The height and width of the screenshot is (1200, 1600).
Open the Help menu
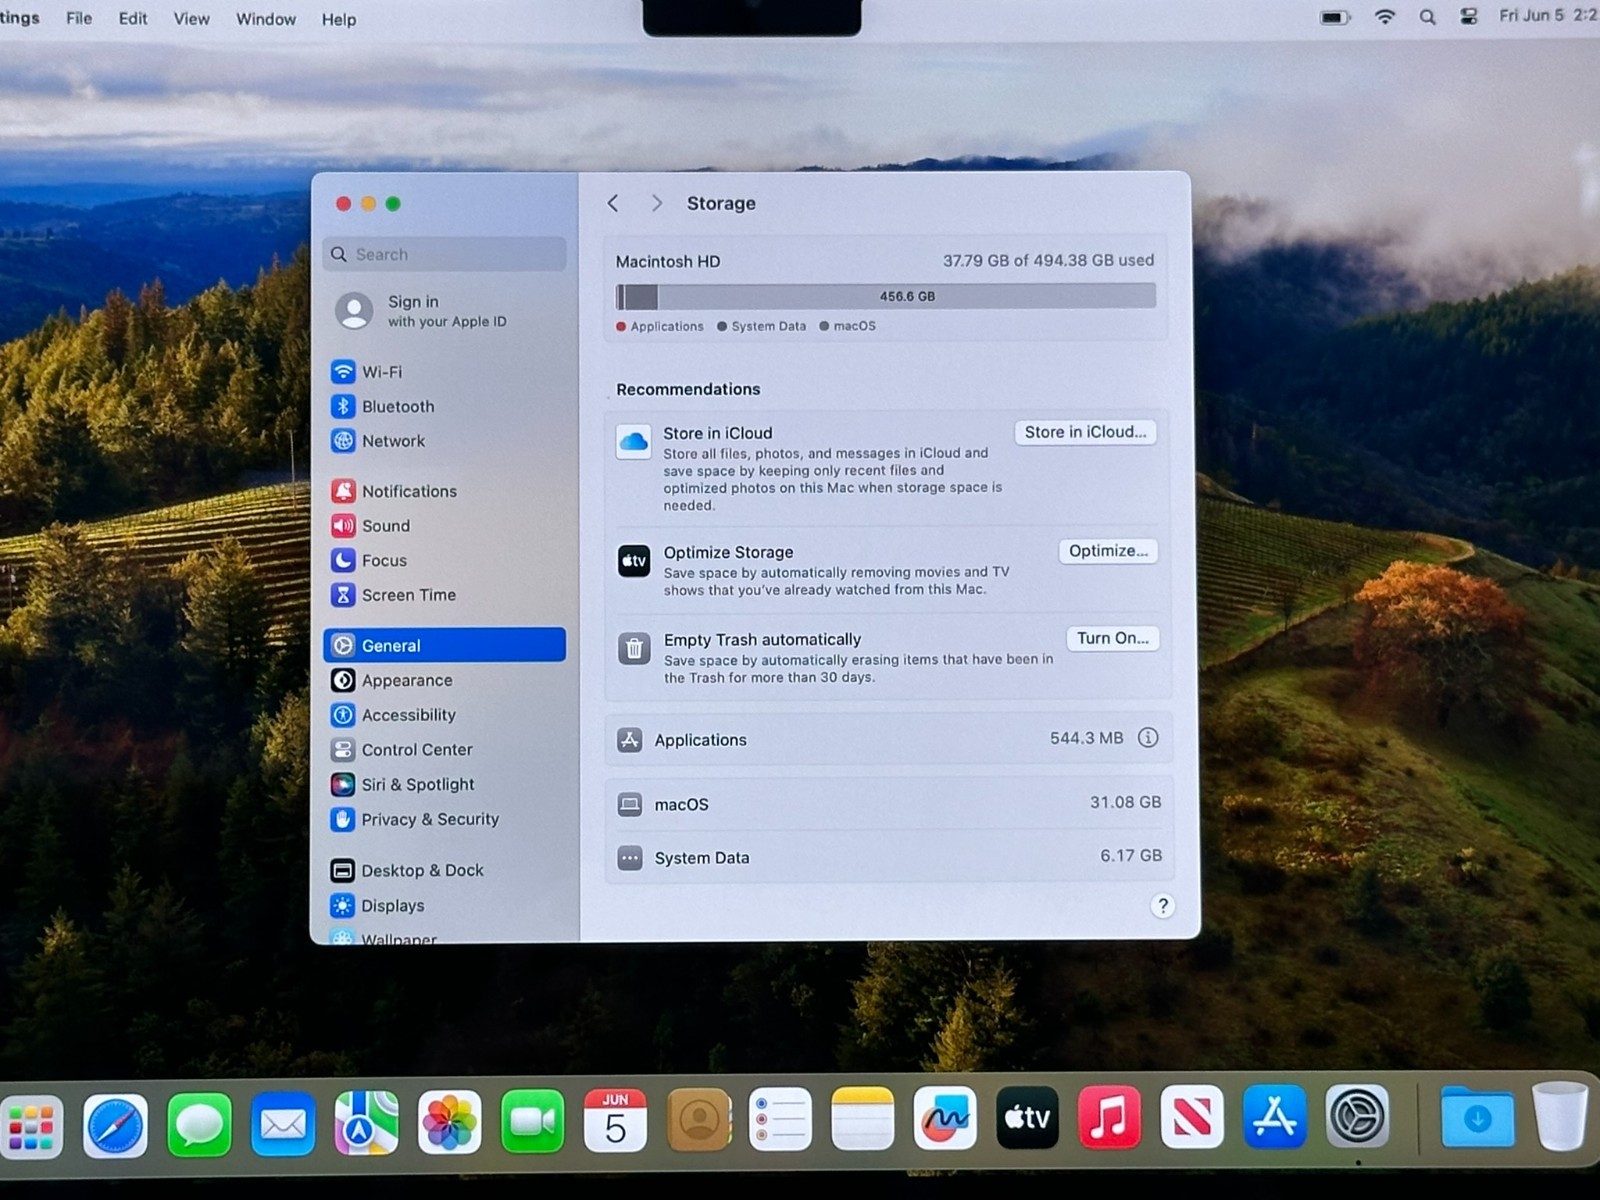pyautogui.click(x=339, y=19)
